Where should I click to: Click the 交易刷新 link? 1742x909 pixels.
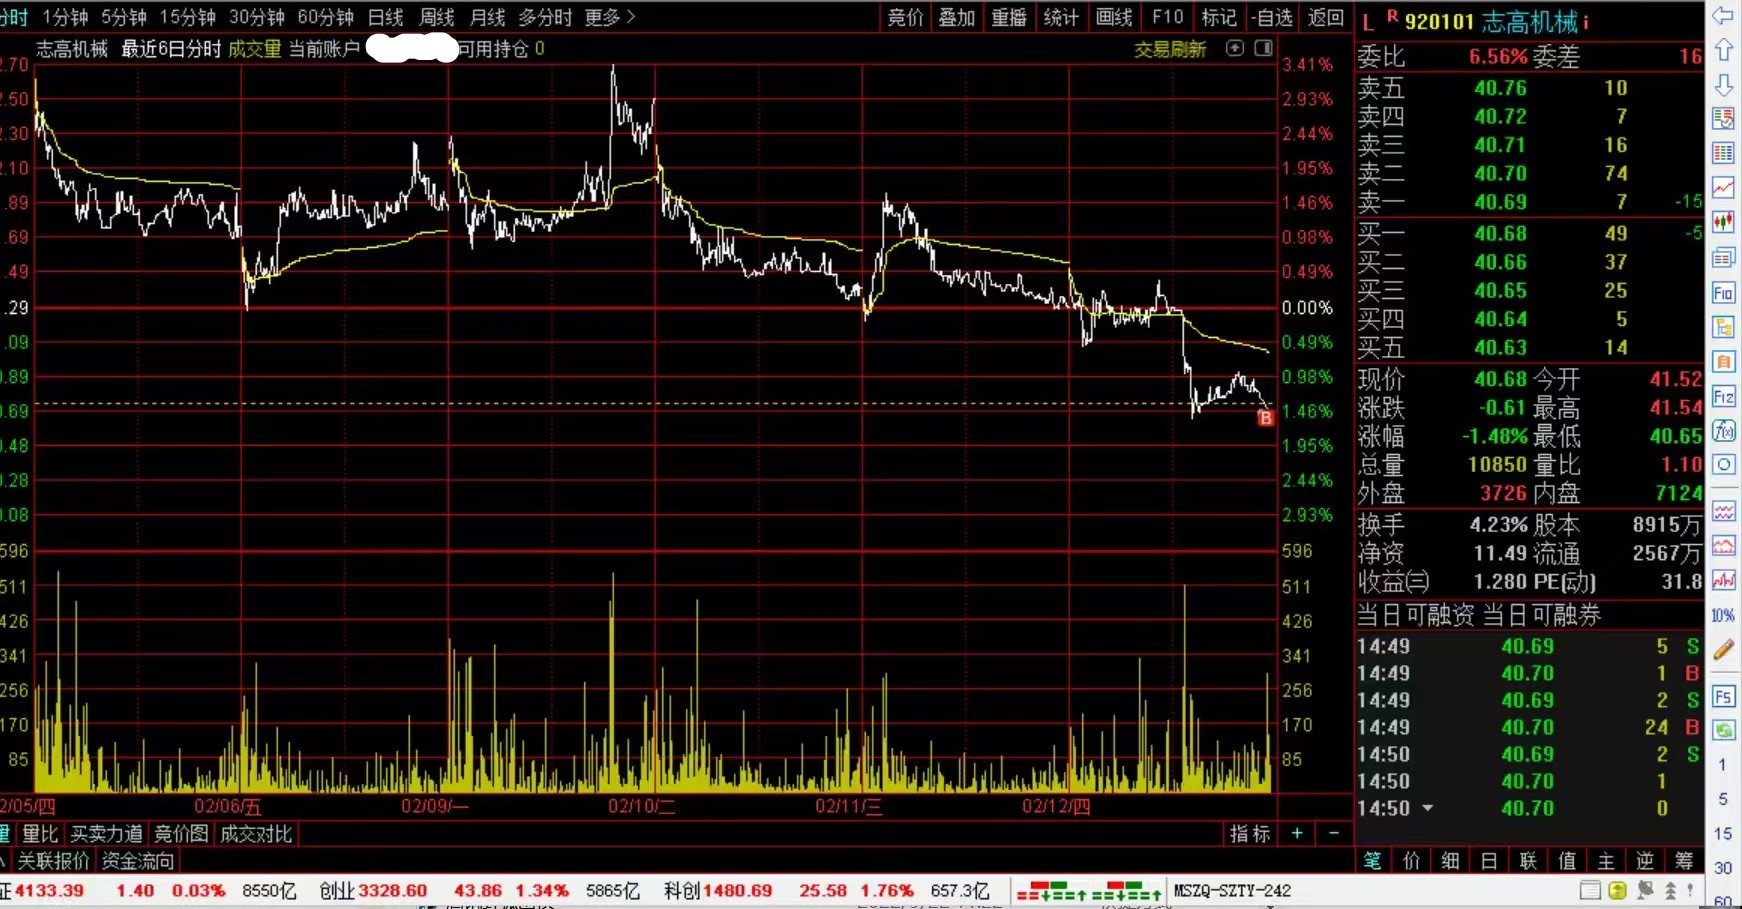coord(1170,49)
